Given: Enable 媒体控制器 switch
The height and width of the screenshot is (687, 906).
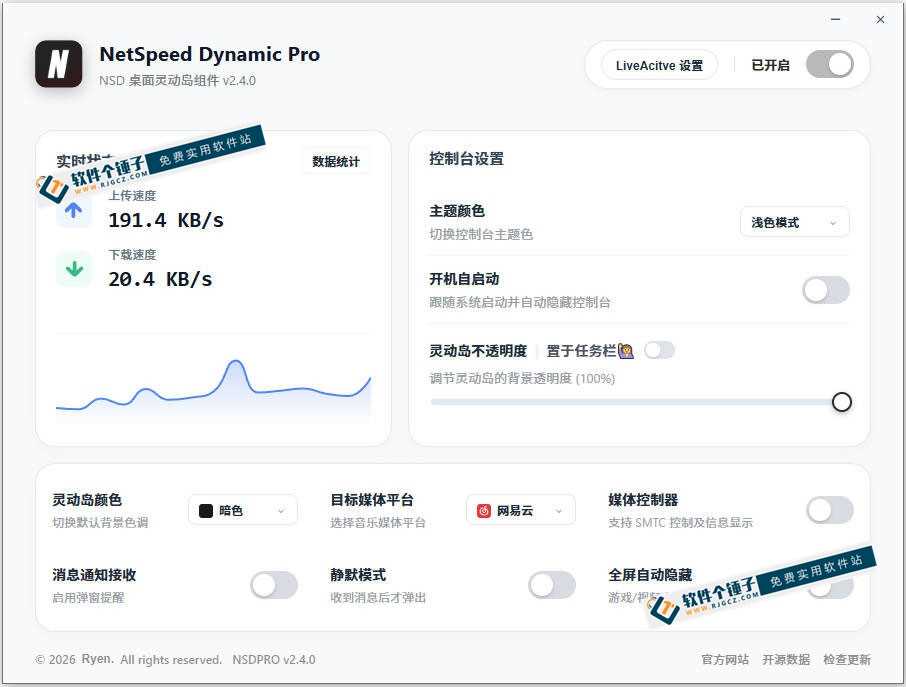Looking at the screenshot, I should [x=830, y=510].
